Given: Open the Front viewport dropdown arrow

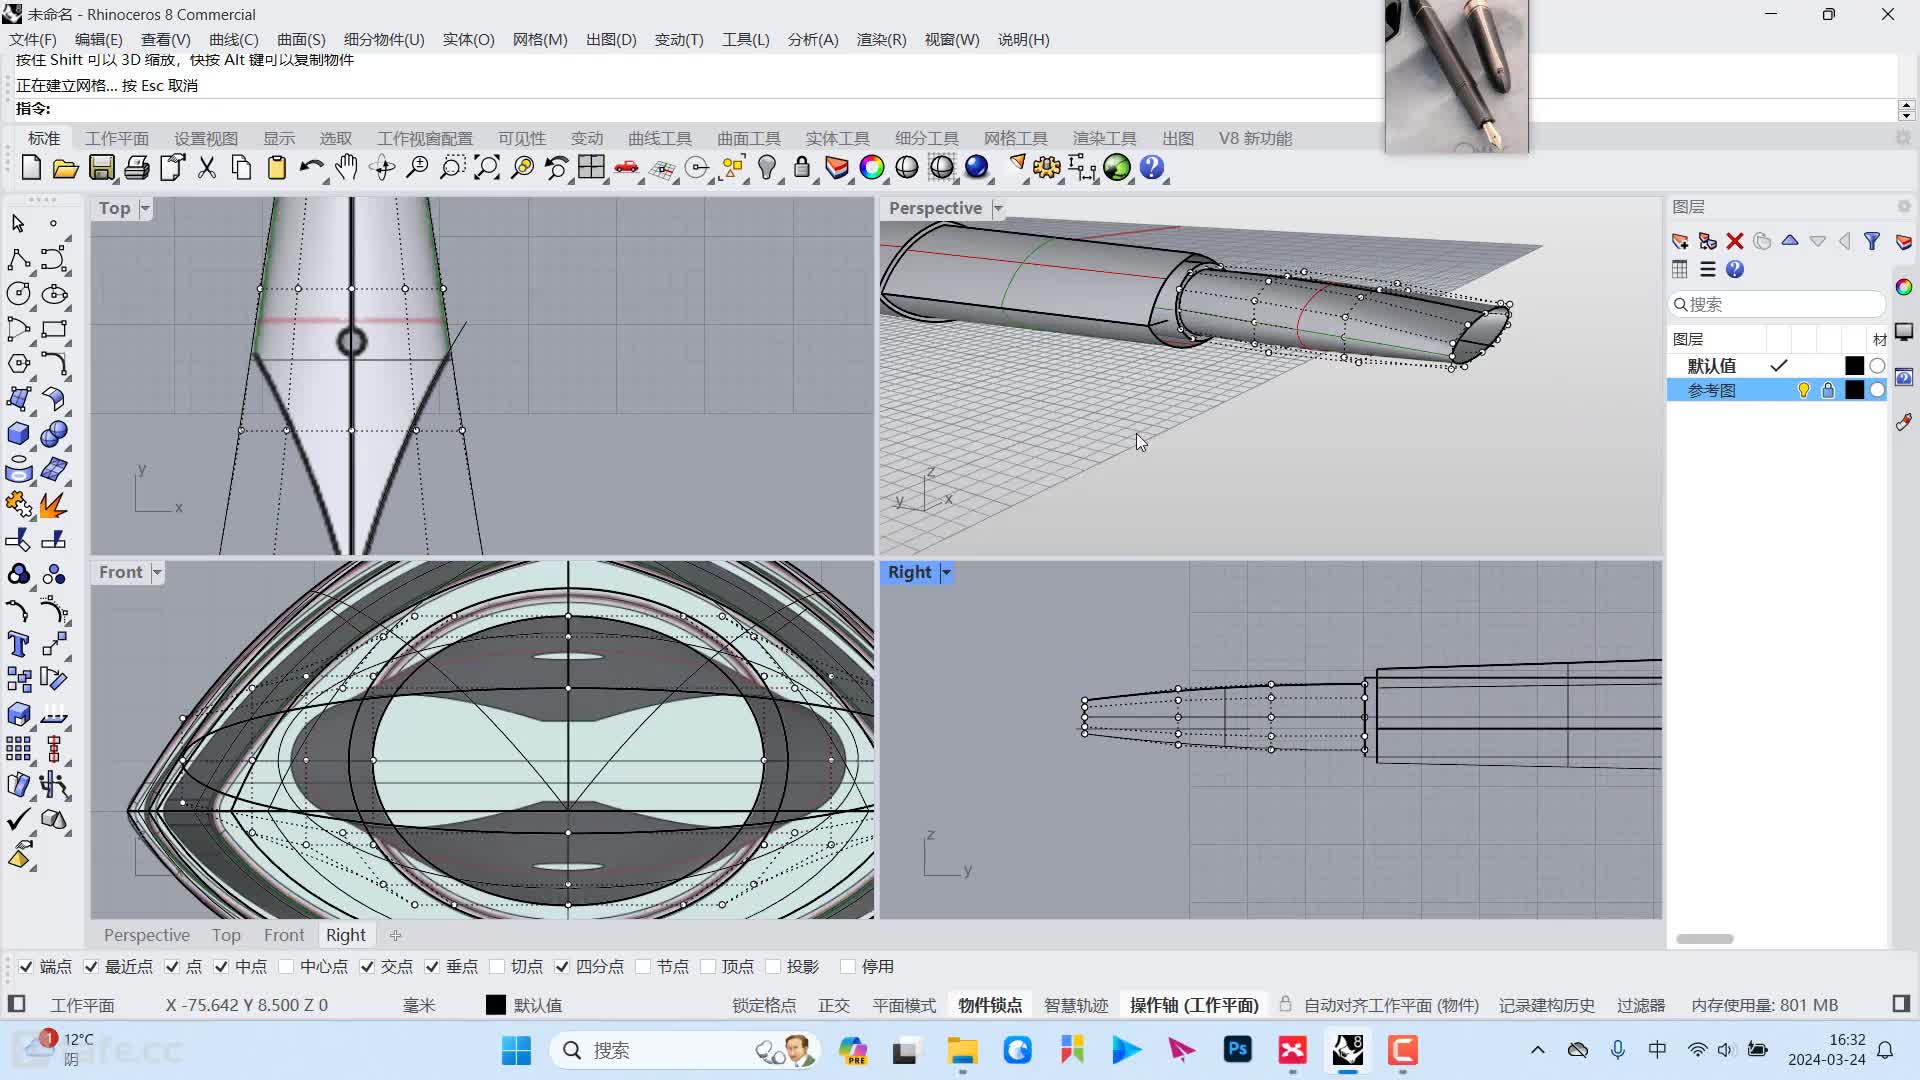Looking at the screenshot, I should click(157, 572).
